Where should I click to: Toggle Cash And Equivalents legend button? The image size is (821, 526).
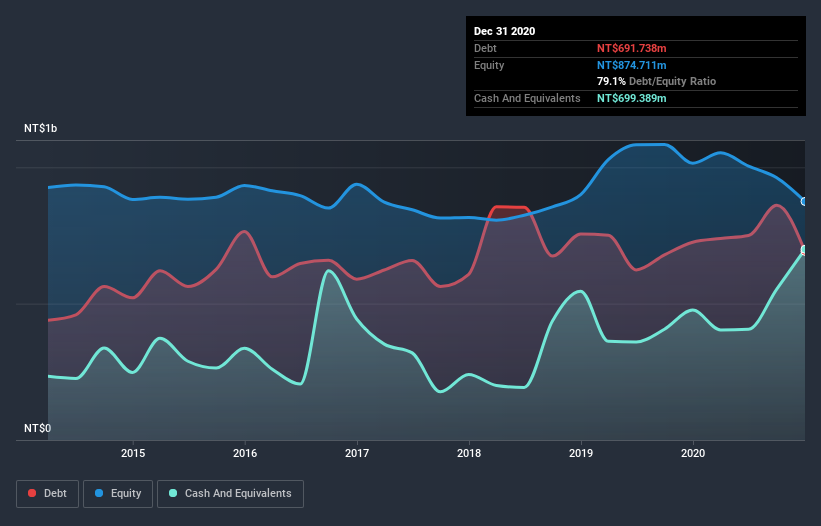pyautogui.click(x=230, y=494)
